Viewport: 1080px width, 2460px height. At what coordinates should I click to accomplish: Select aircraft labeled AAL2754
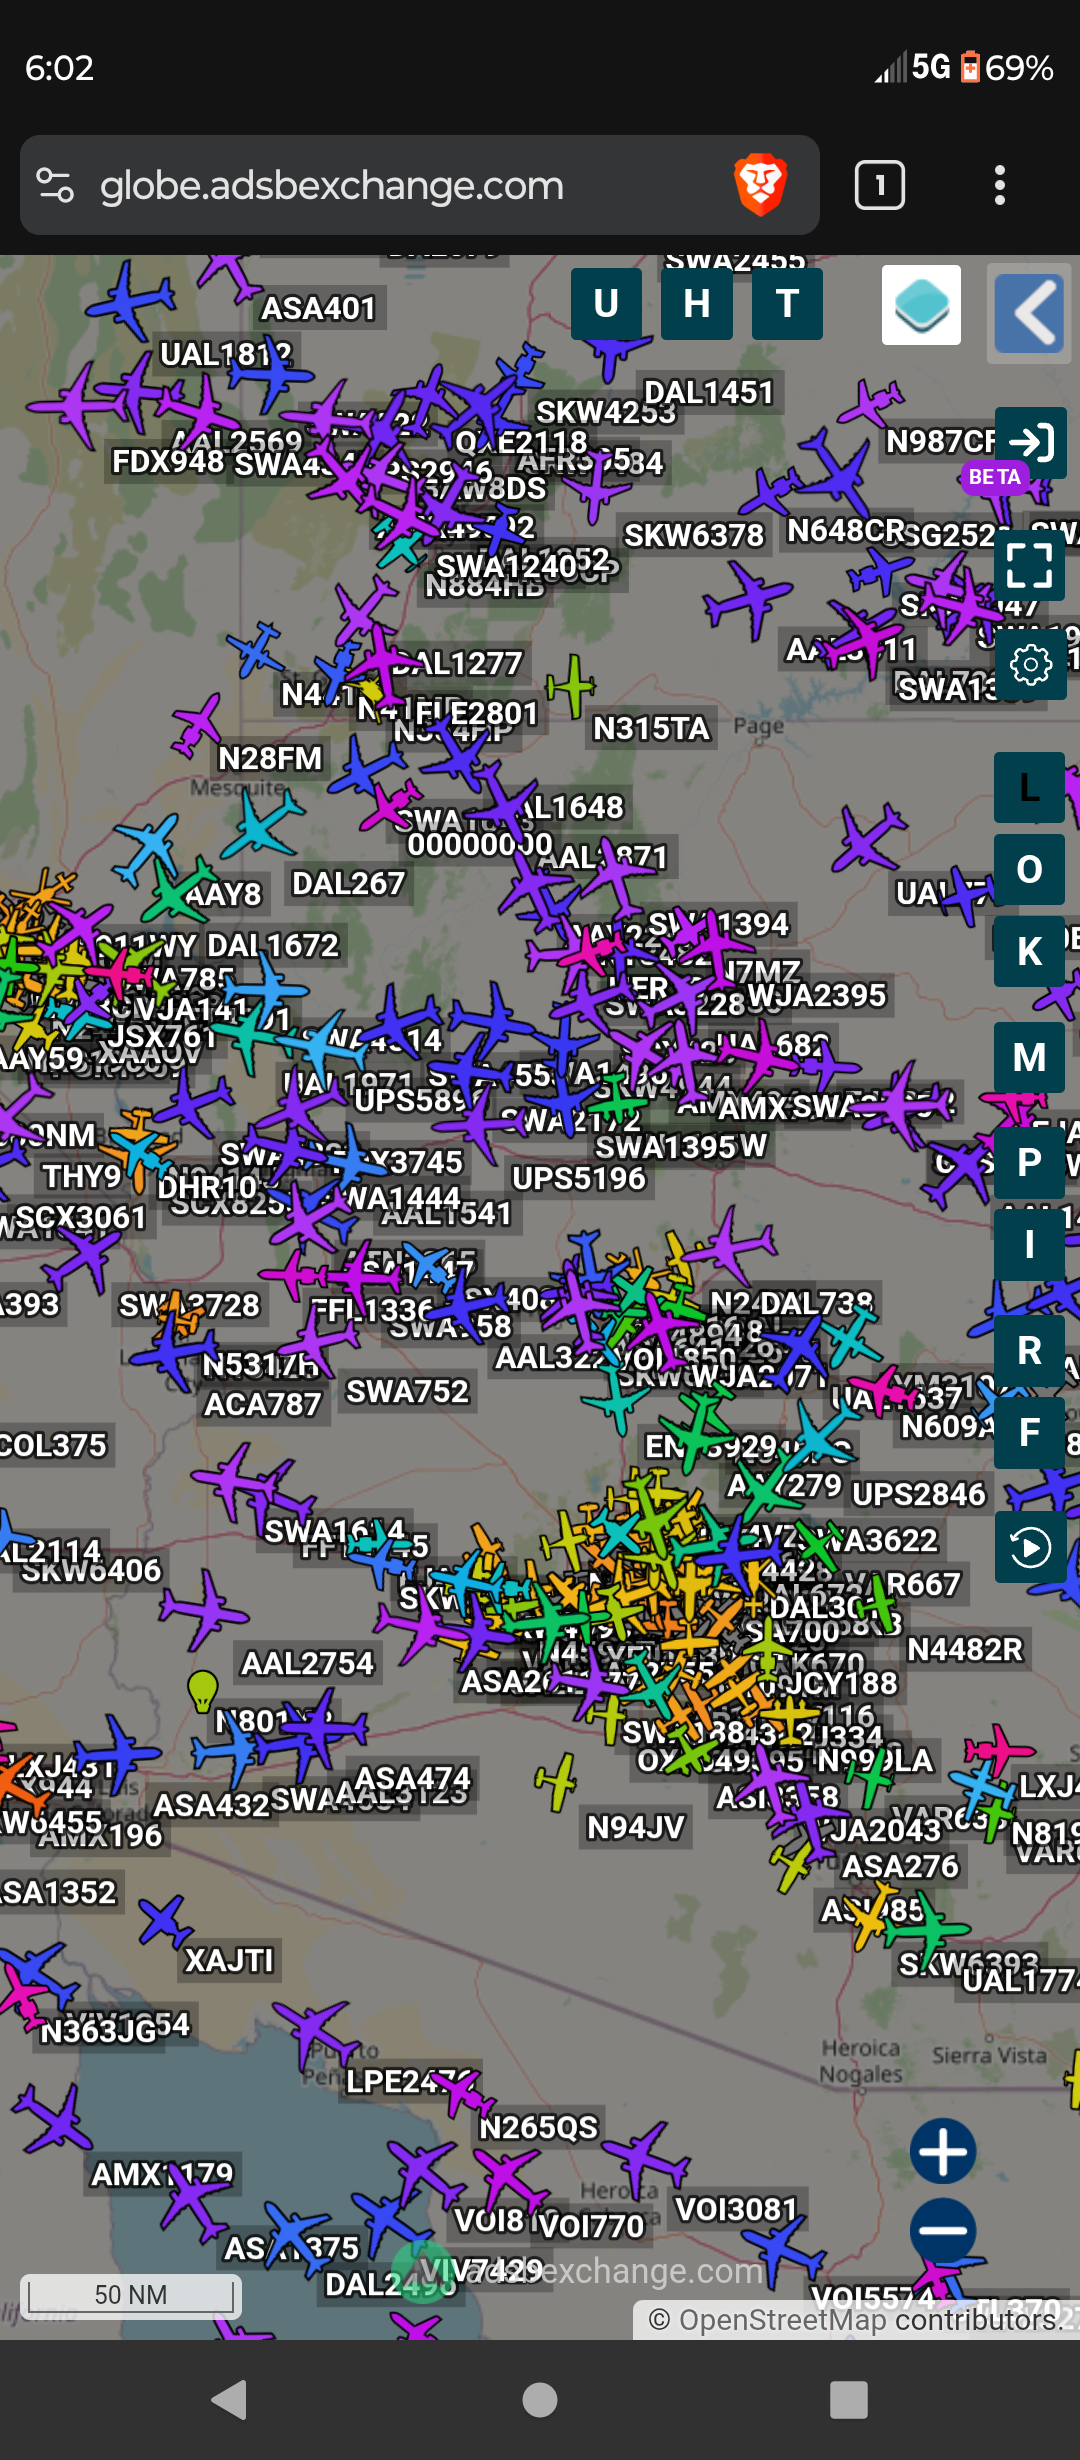pos(307,1663)
